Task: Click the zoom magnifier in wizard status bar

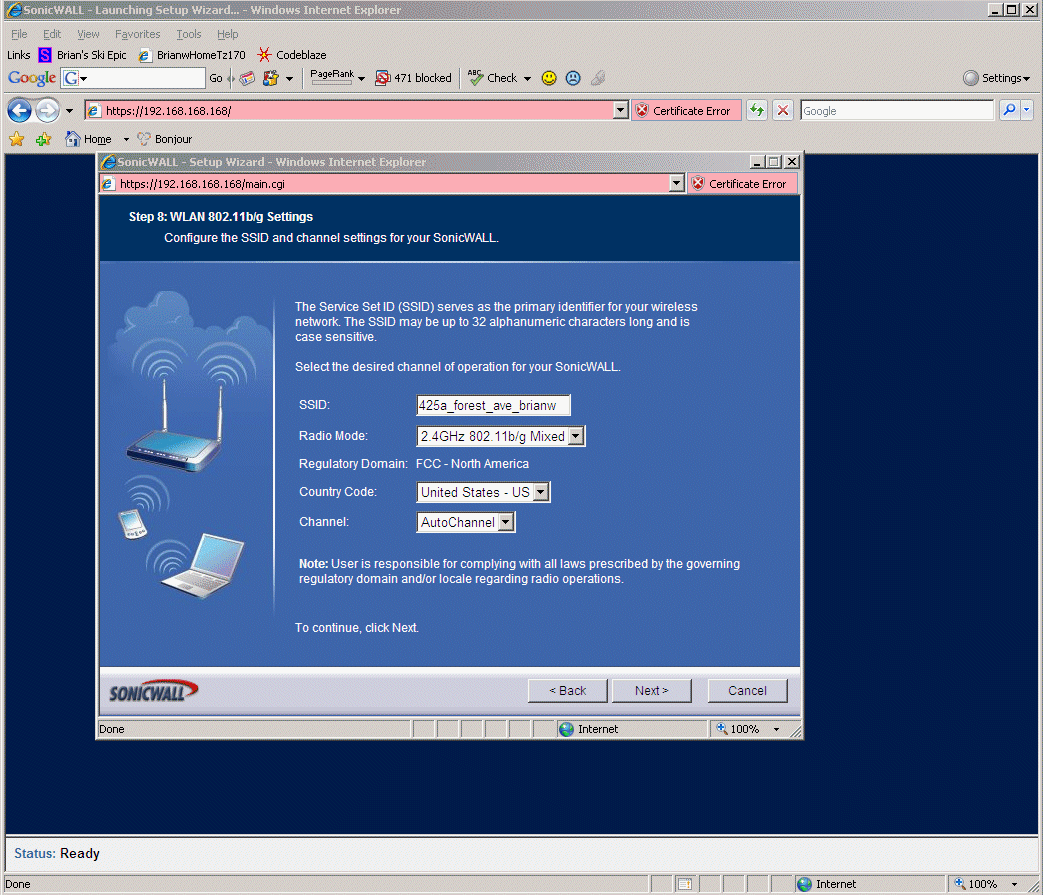Action: pyautogui.click(x=721, y=729)
